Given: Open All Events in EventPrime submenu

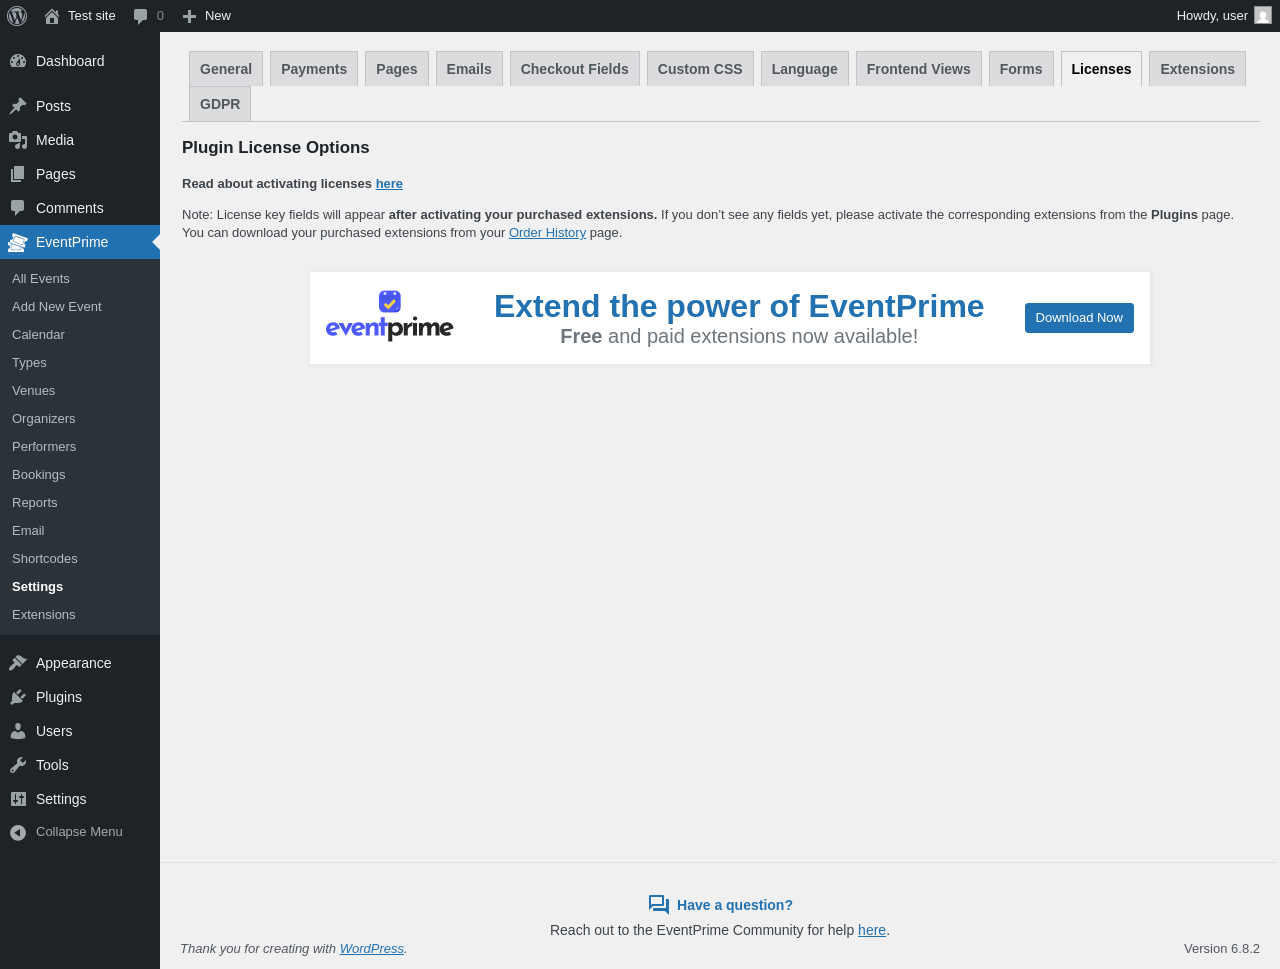Looking at the screenshot, I should [80, 279].
